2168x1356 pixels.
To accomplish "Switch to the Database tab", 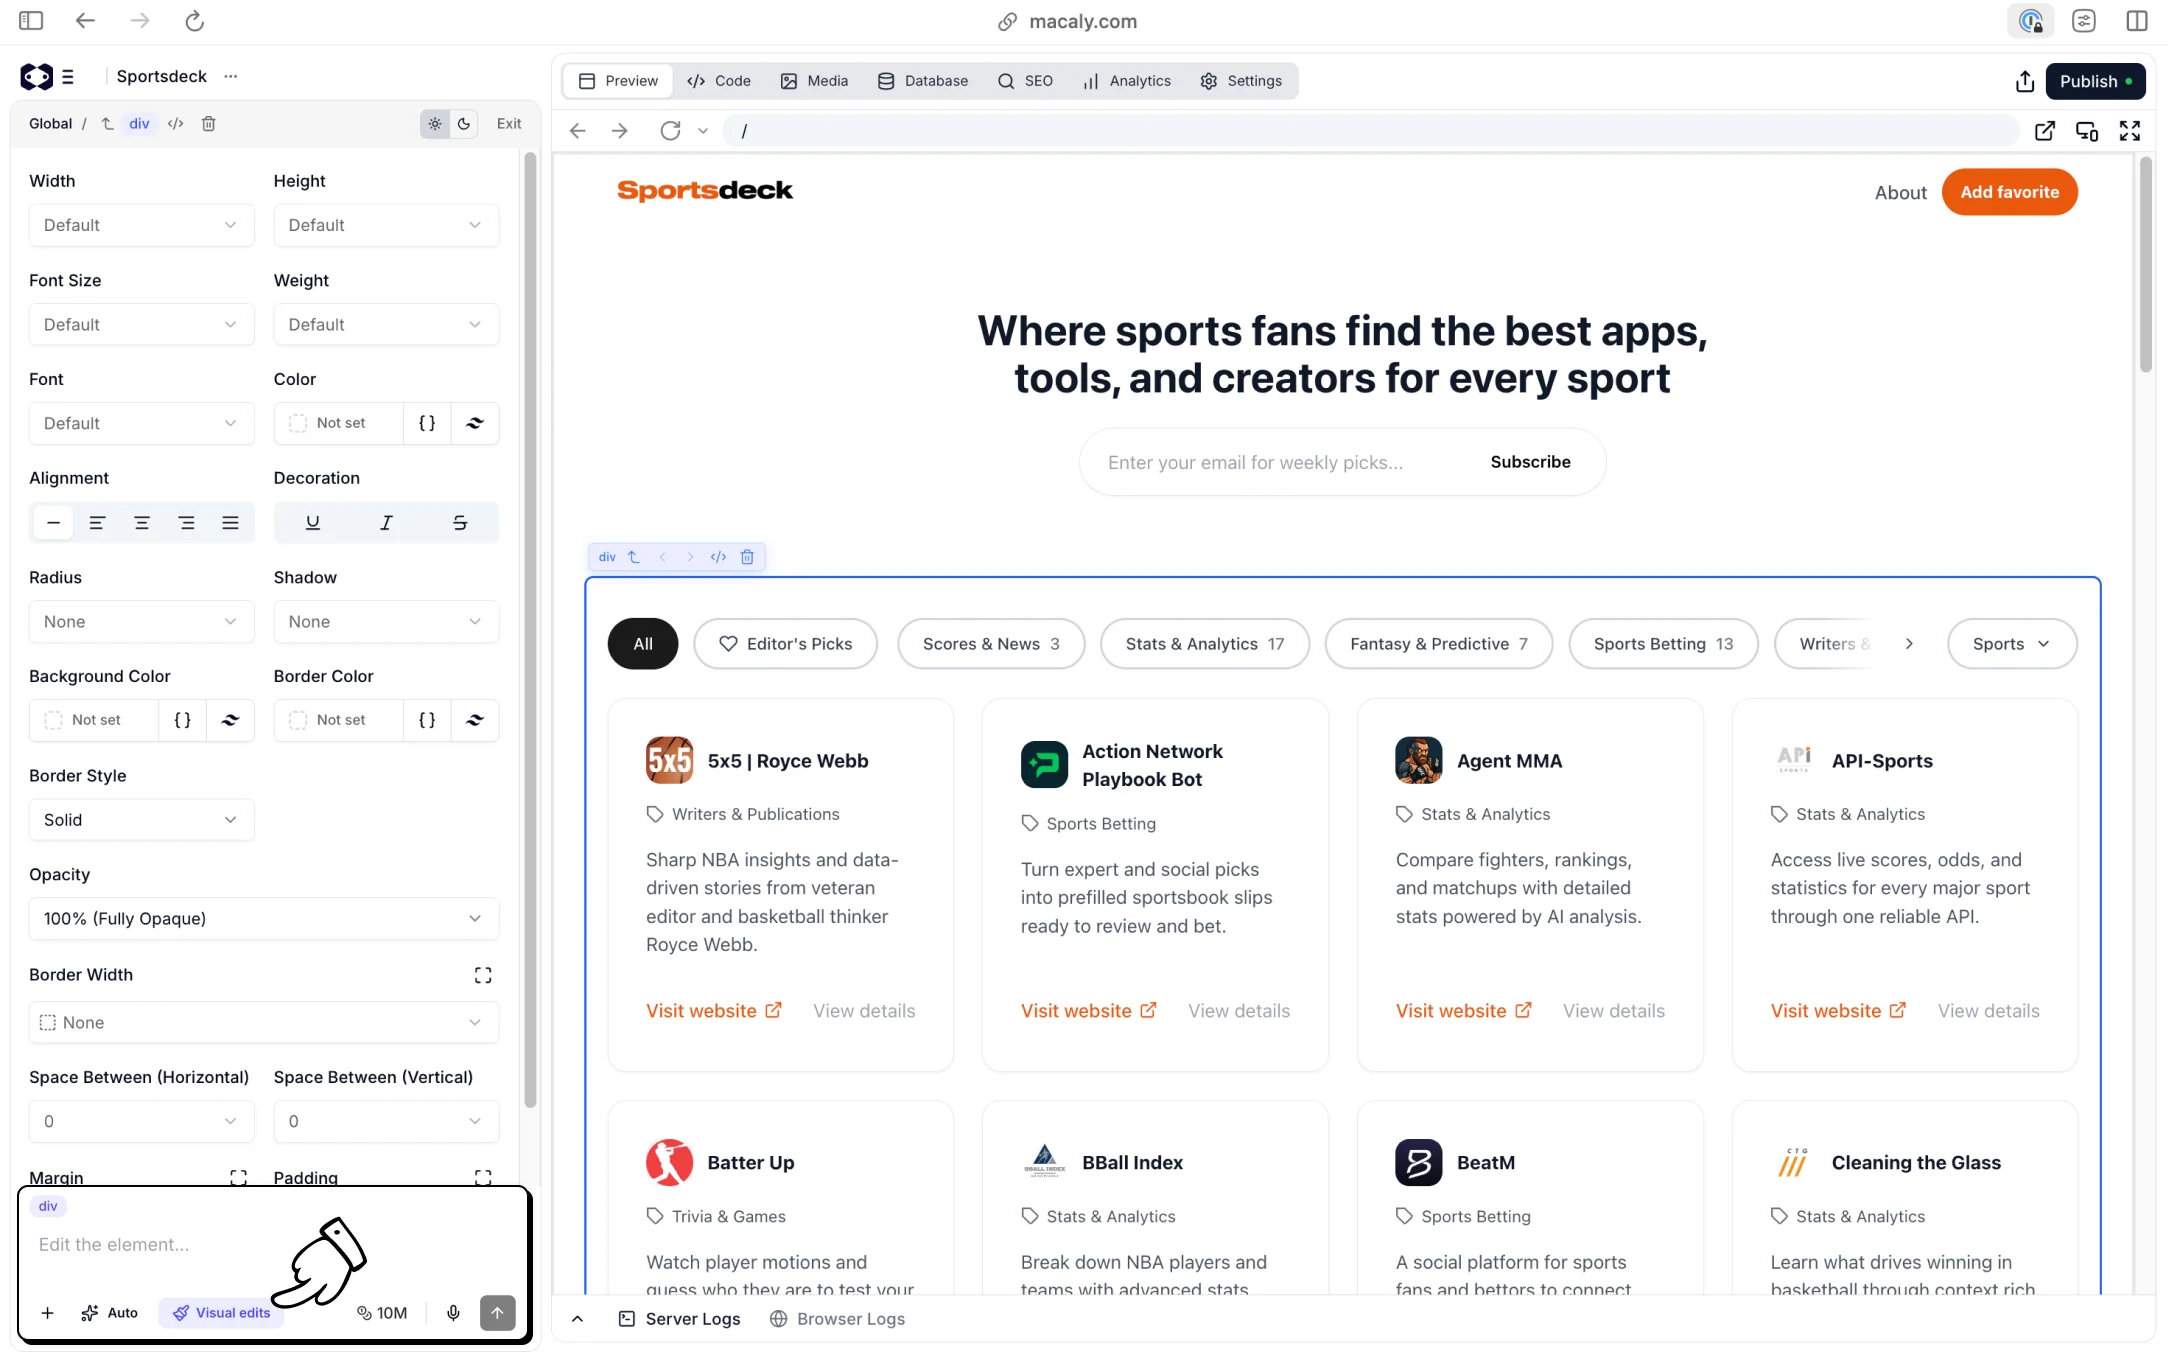I will click(923, 81).
